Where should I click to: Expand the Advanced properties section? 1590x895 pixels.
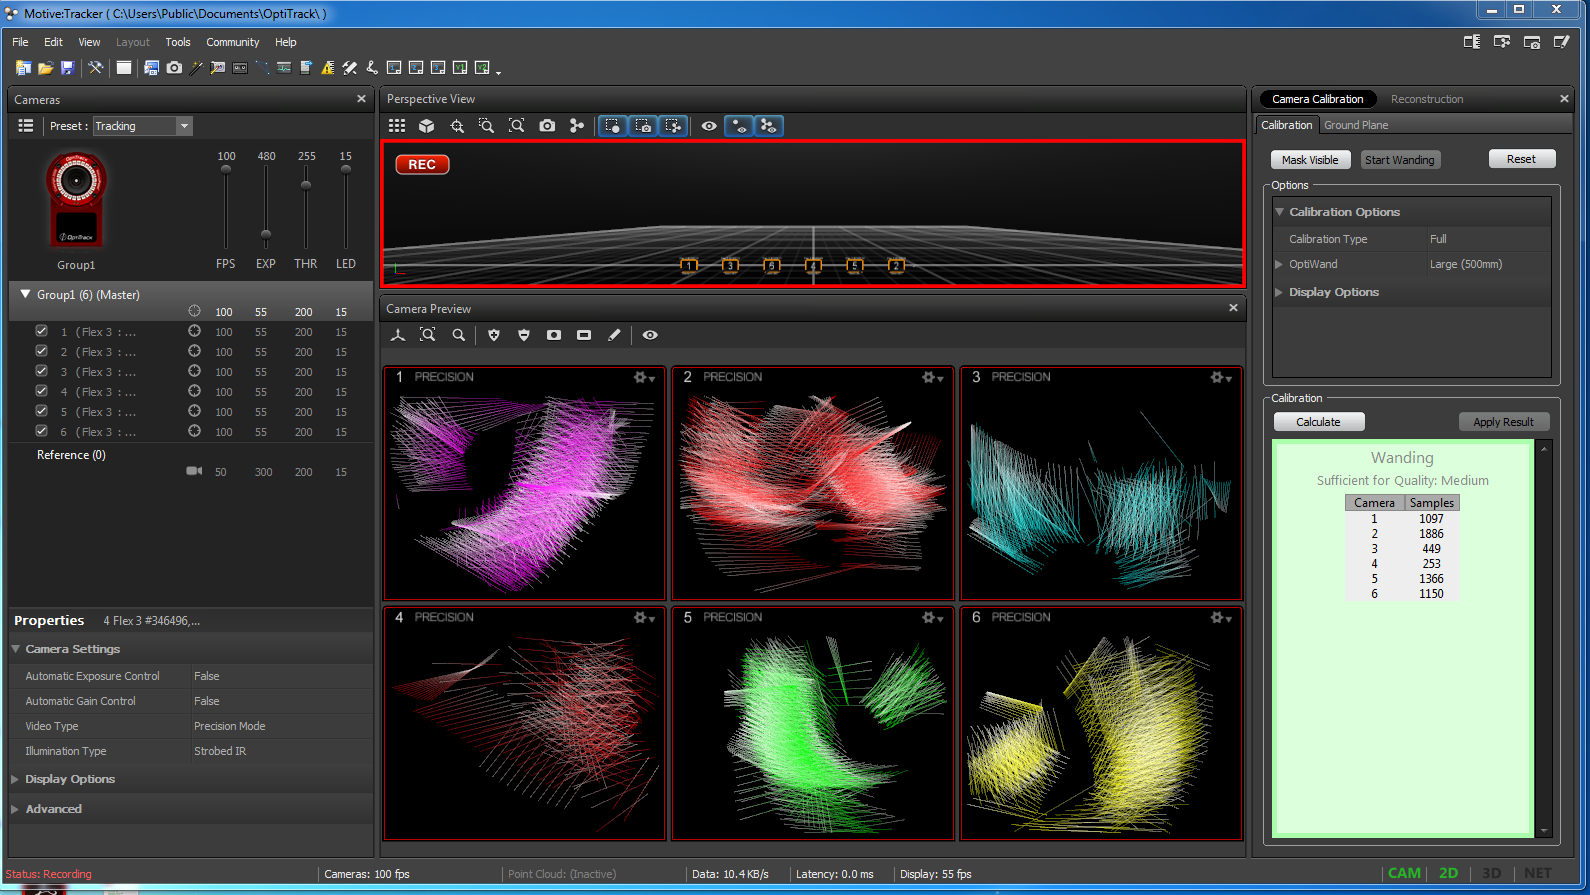click(15, 809)
